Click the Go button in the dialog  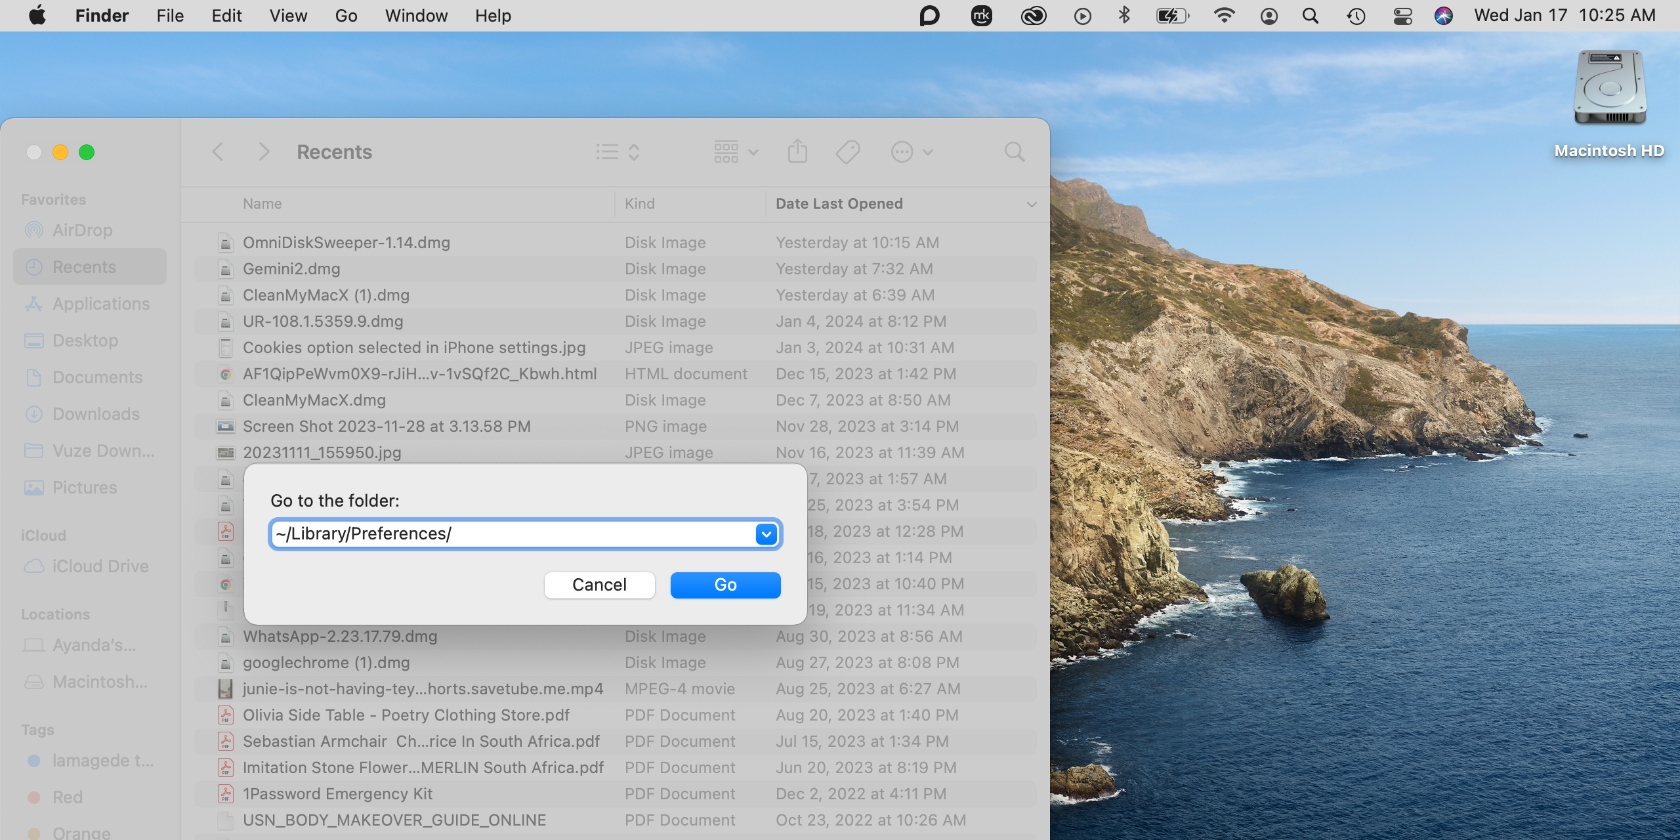tap(725, 585)
